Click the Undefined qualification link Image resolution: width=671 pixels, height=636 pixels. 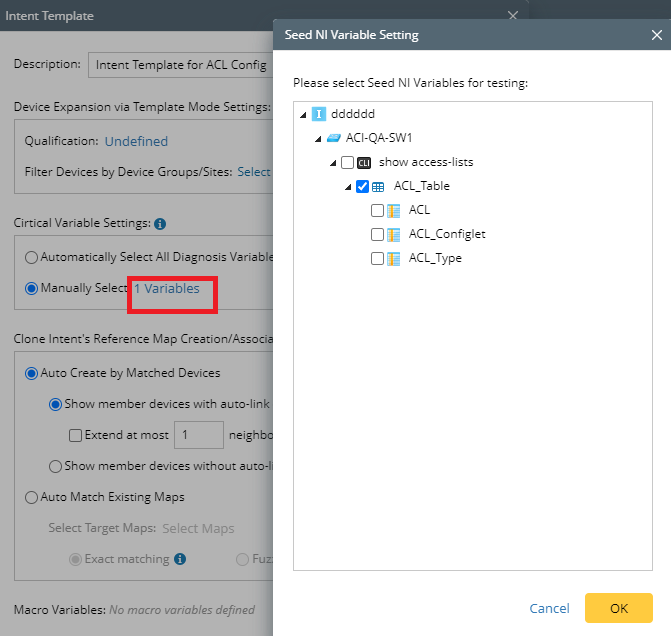[136, 141]
